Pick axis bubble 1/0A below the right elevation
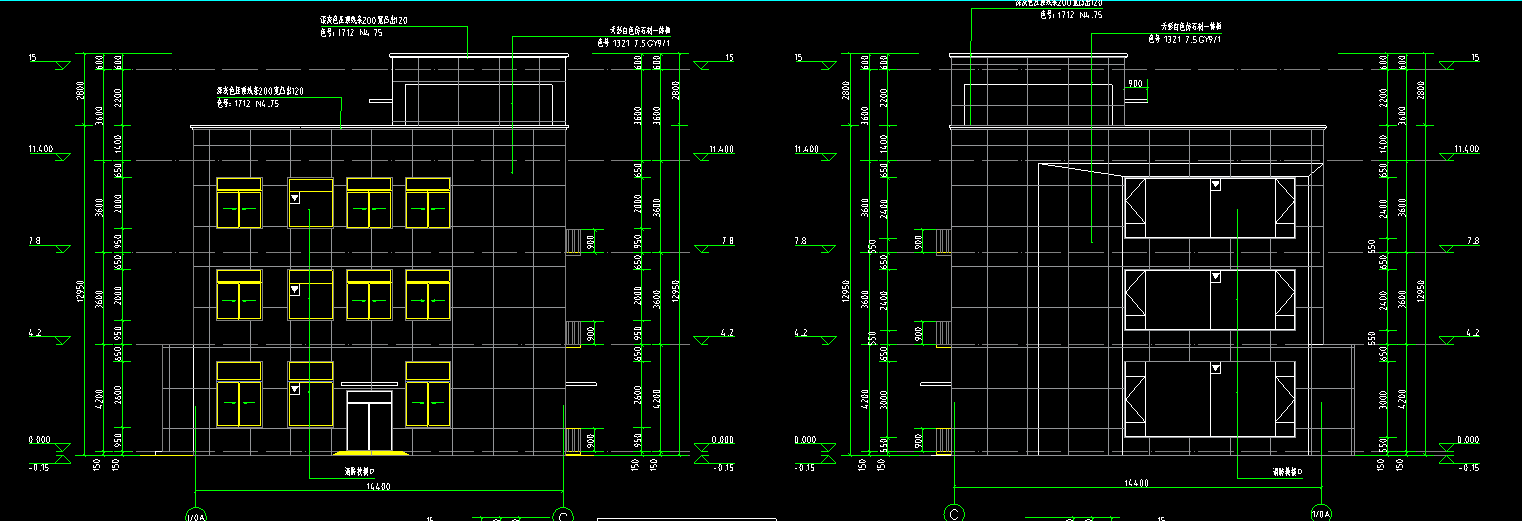 pyautogui.click(x=1320, y=514)
